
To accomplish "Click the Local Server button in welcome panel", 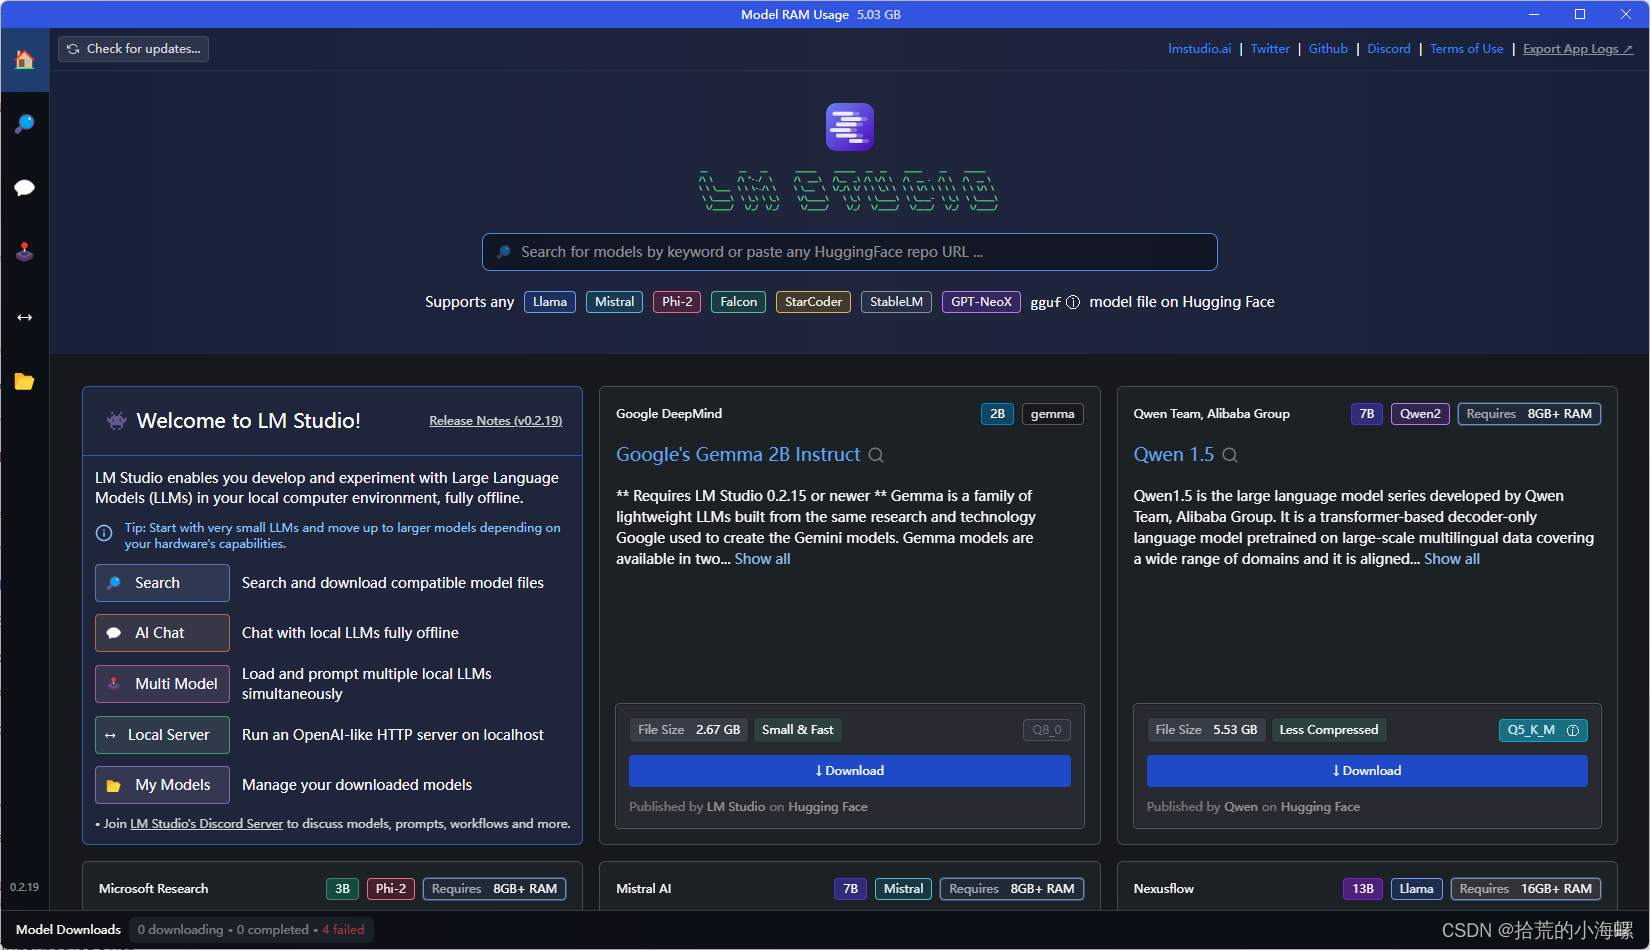I will 162,735.
